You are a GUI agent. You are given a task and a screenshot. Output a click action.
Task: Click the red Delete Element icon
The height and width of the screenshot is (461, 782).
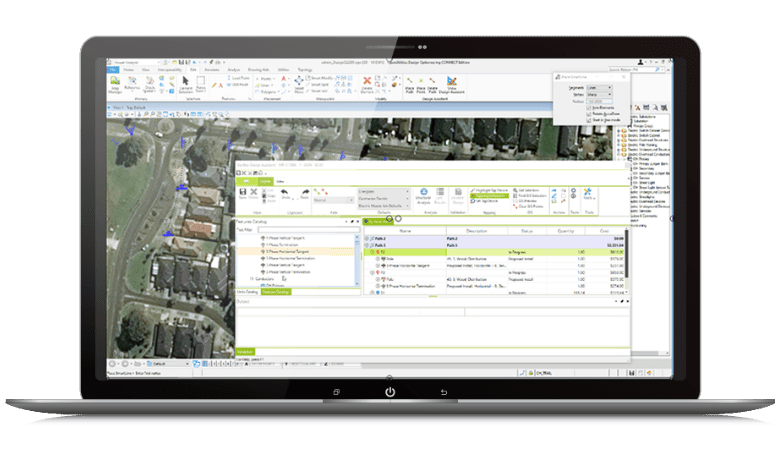pos(367,83)
